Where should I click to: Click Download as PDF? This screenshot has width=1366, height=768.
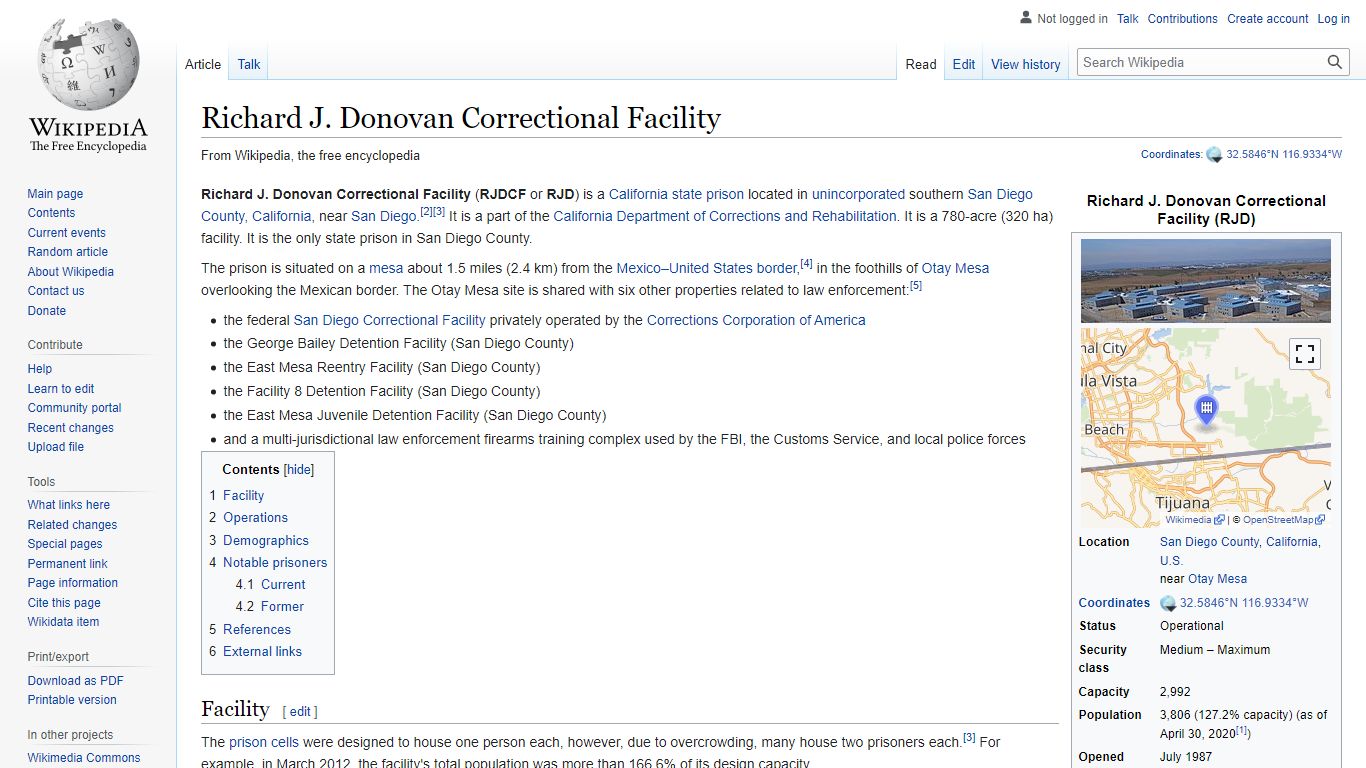coord(76,681)
